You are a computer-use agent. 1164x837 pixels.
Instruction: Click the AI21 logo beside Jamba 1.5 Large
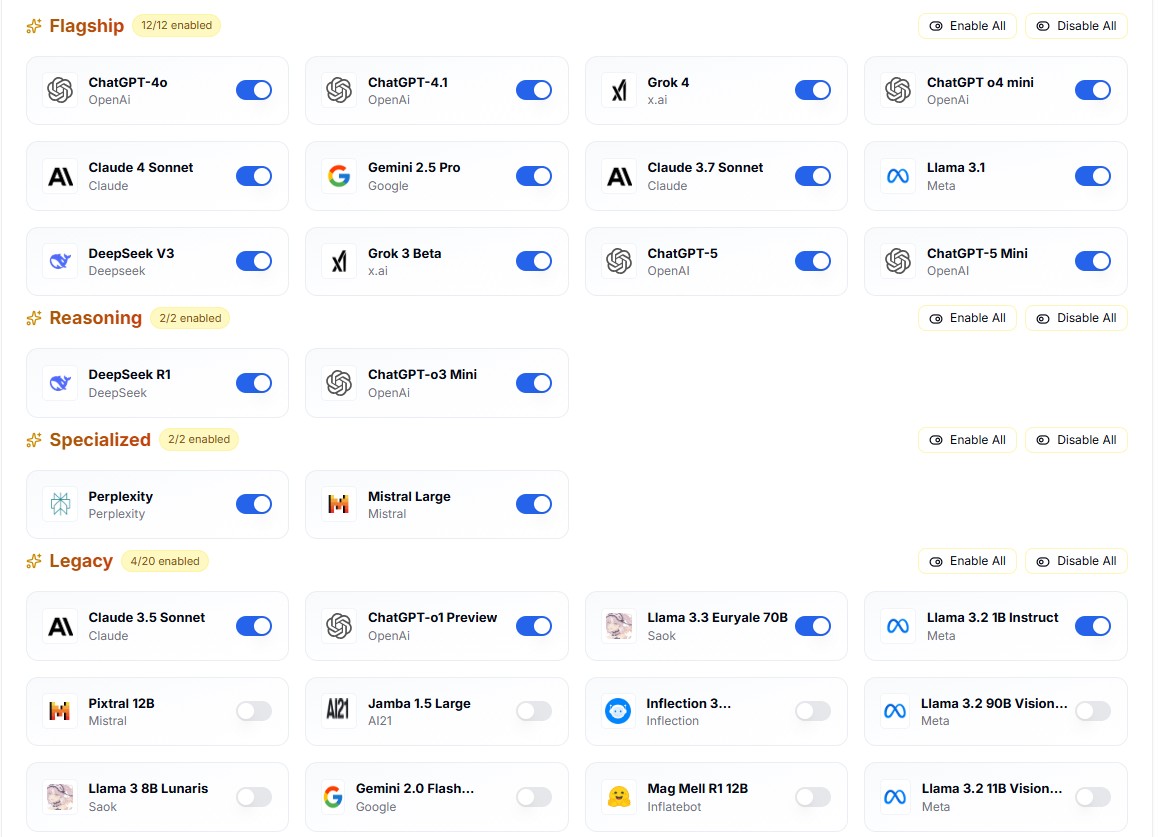[x=339, y=712]
